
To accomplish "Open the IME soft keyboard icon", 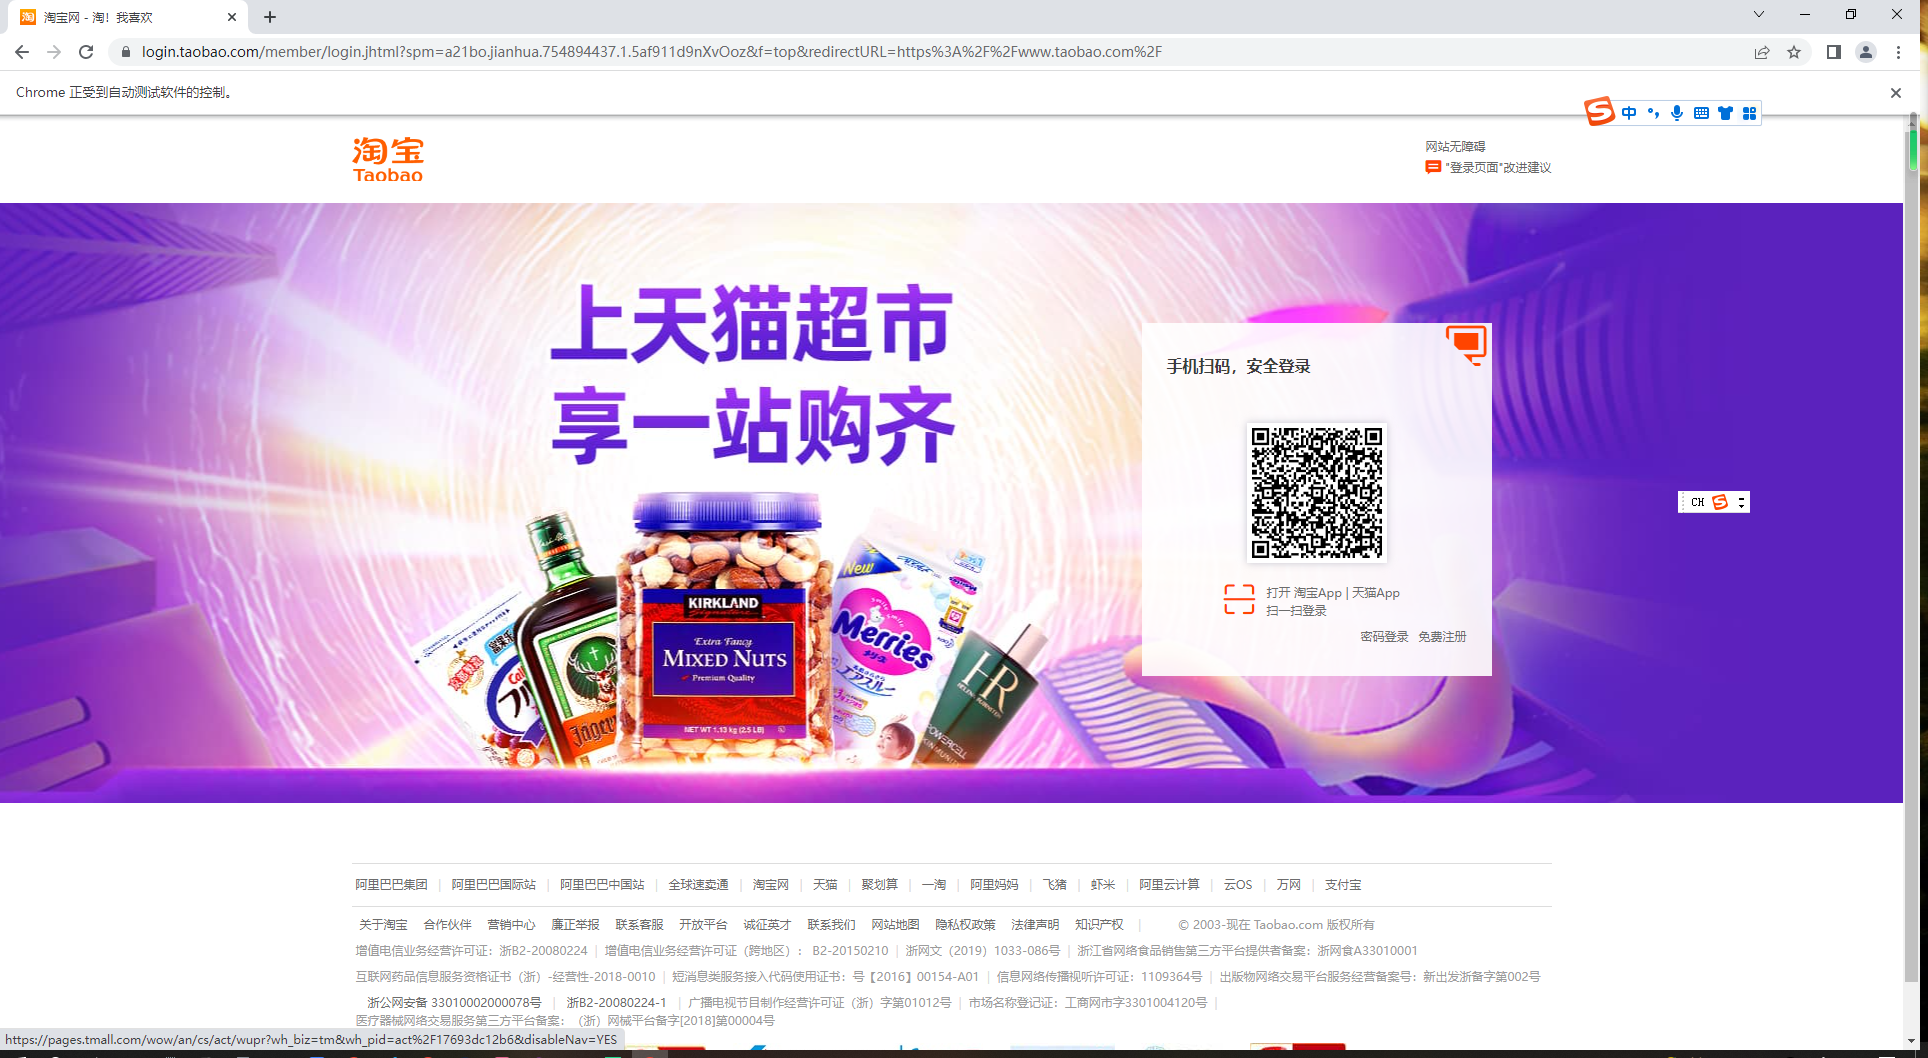I will (x=1701, y=113).
